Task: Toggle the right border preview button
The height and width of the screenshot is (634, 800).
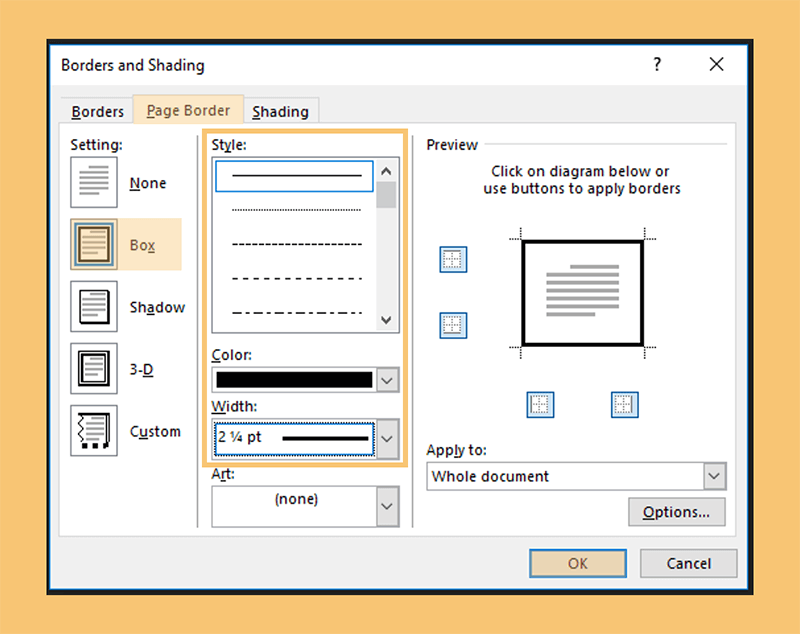Action: coord(624,404)
